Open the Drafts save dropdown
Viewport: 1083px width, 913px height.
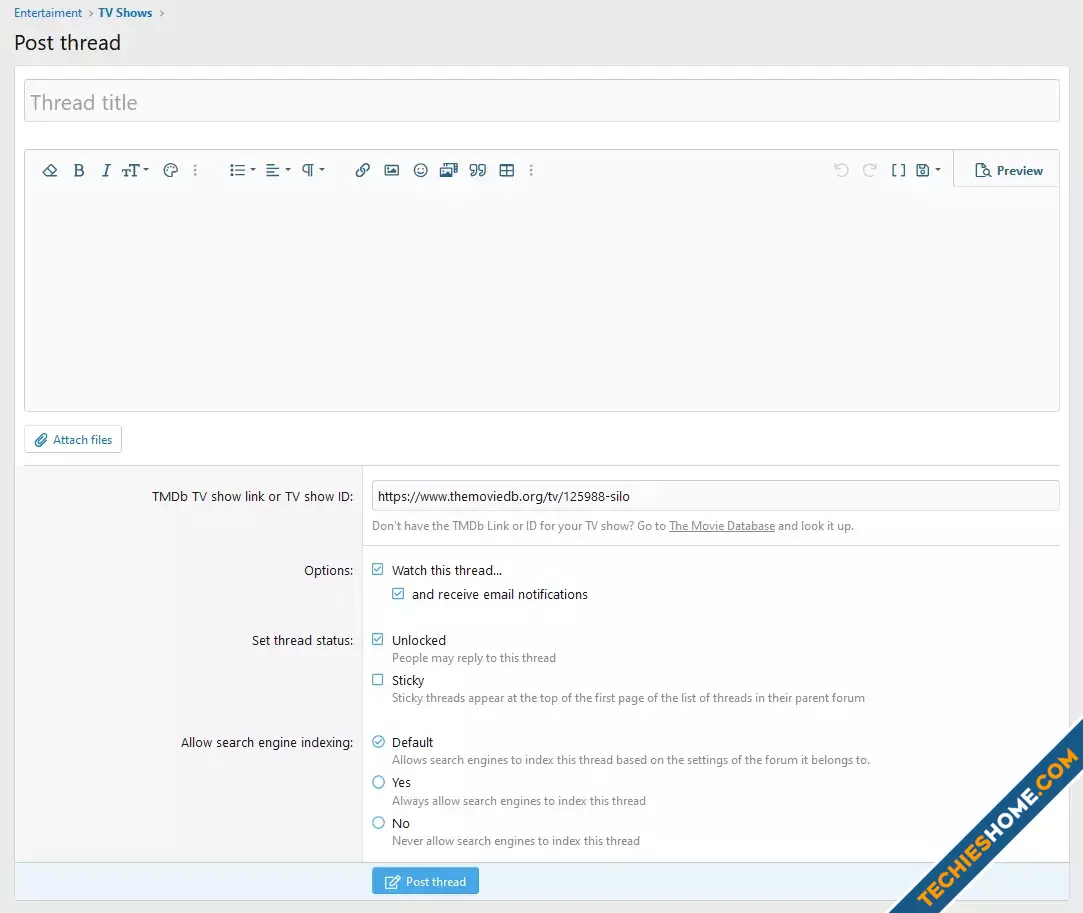928,171
